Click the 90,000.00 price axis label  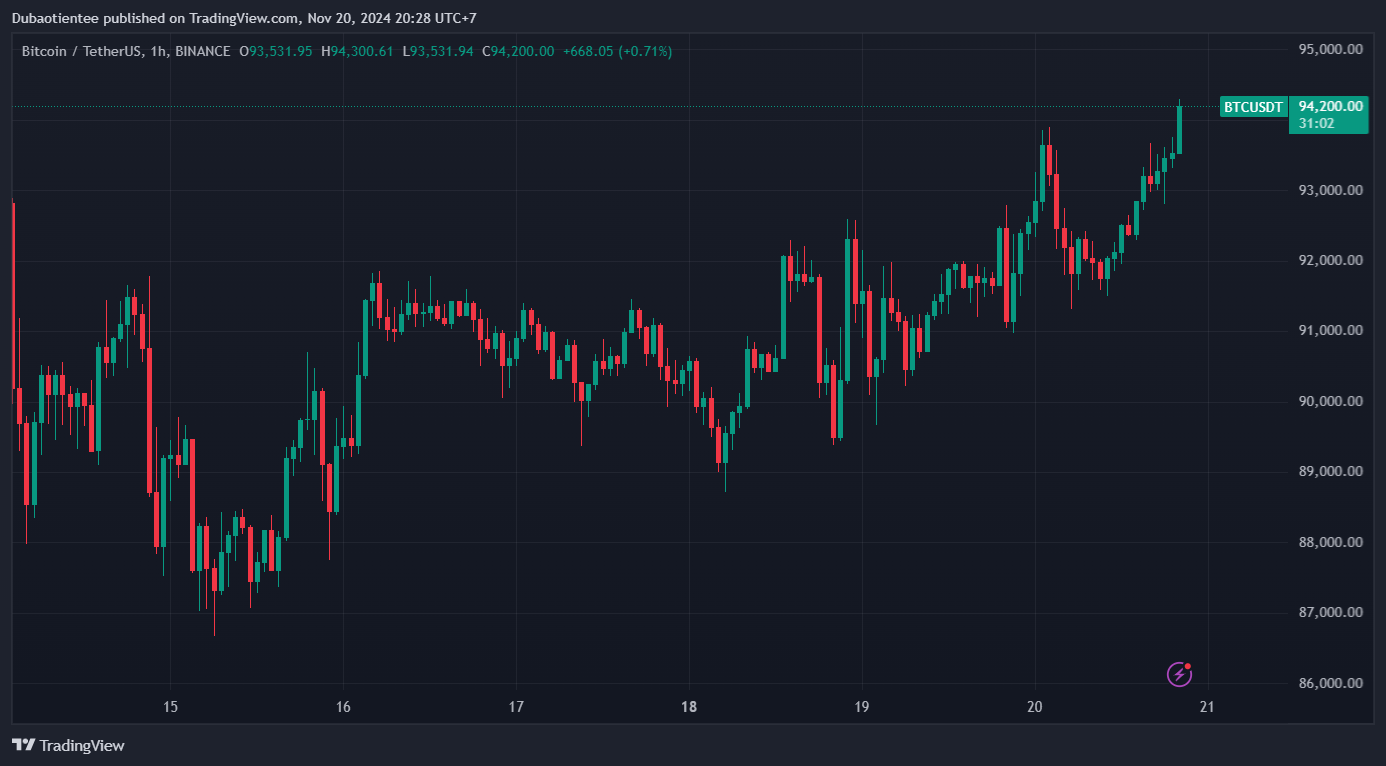point(1330,401)
